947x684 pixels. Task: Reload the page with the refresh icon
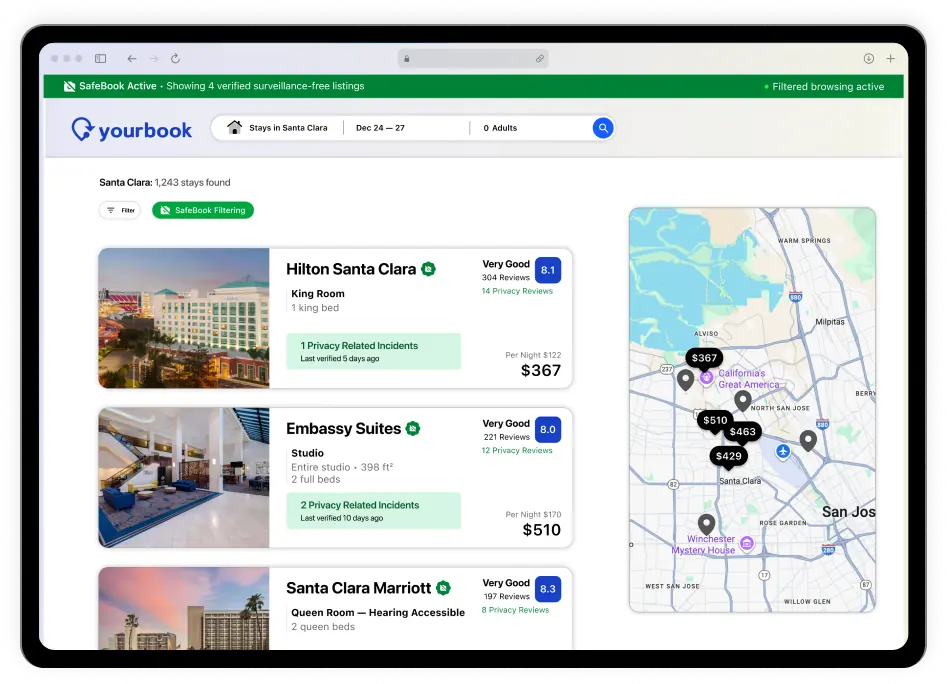pyautogui.click(x=175, y=59)
